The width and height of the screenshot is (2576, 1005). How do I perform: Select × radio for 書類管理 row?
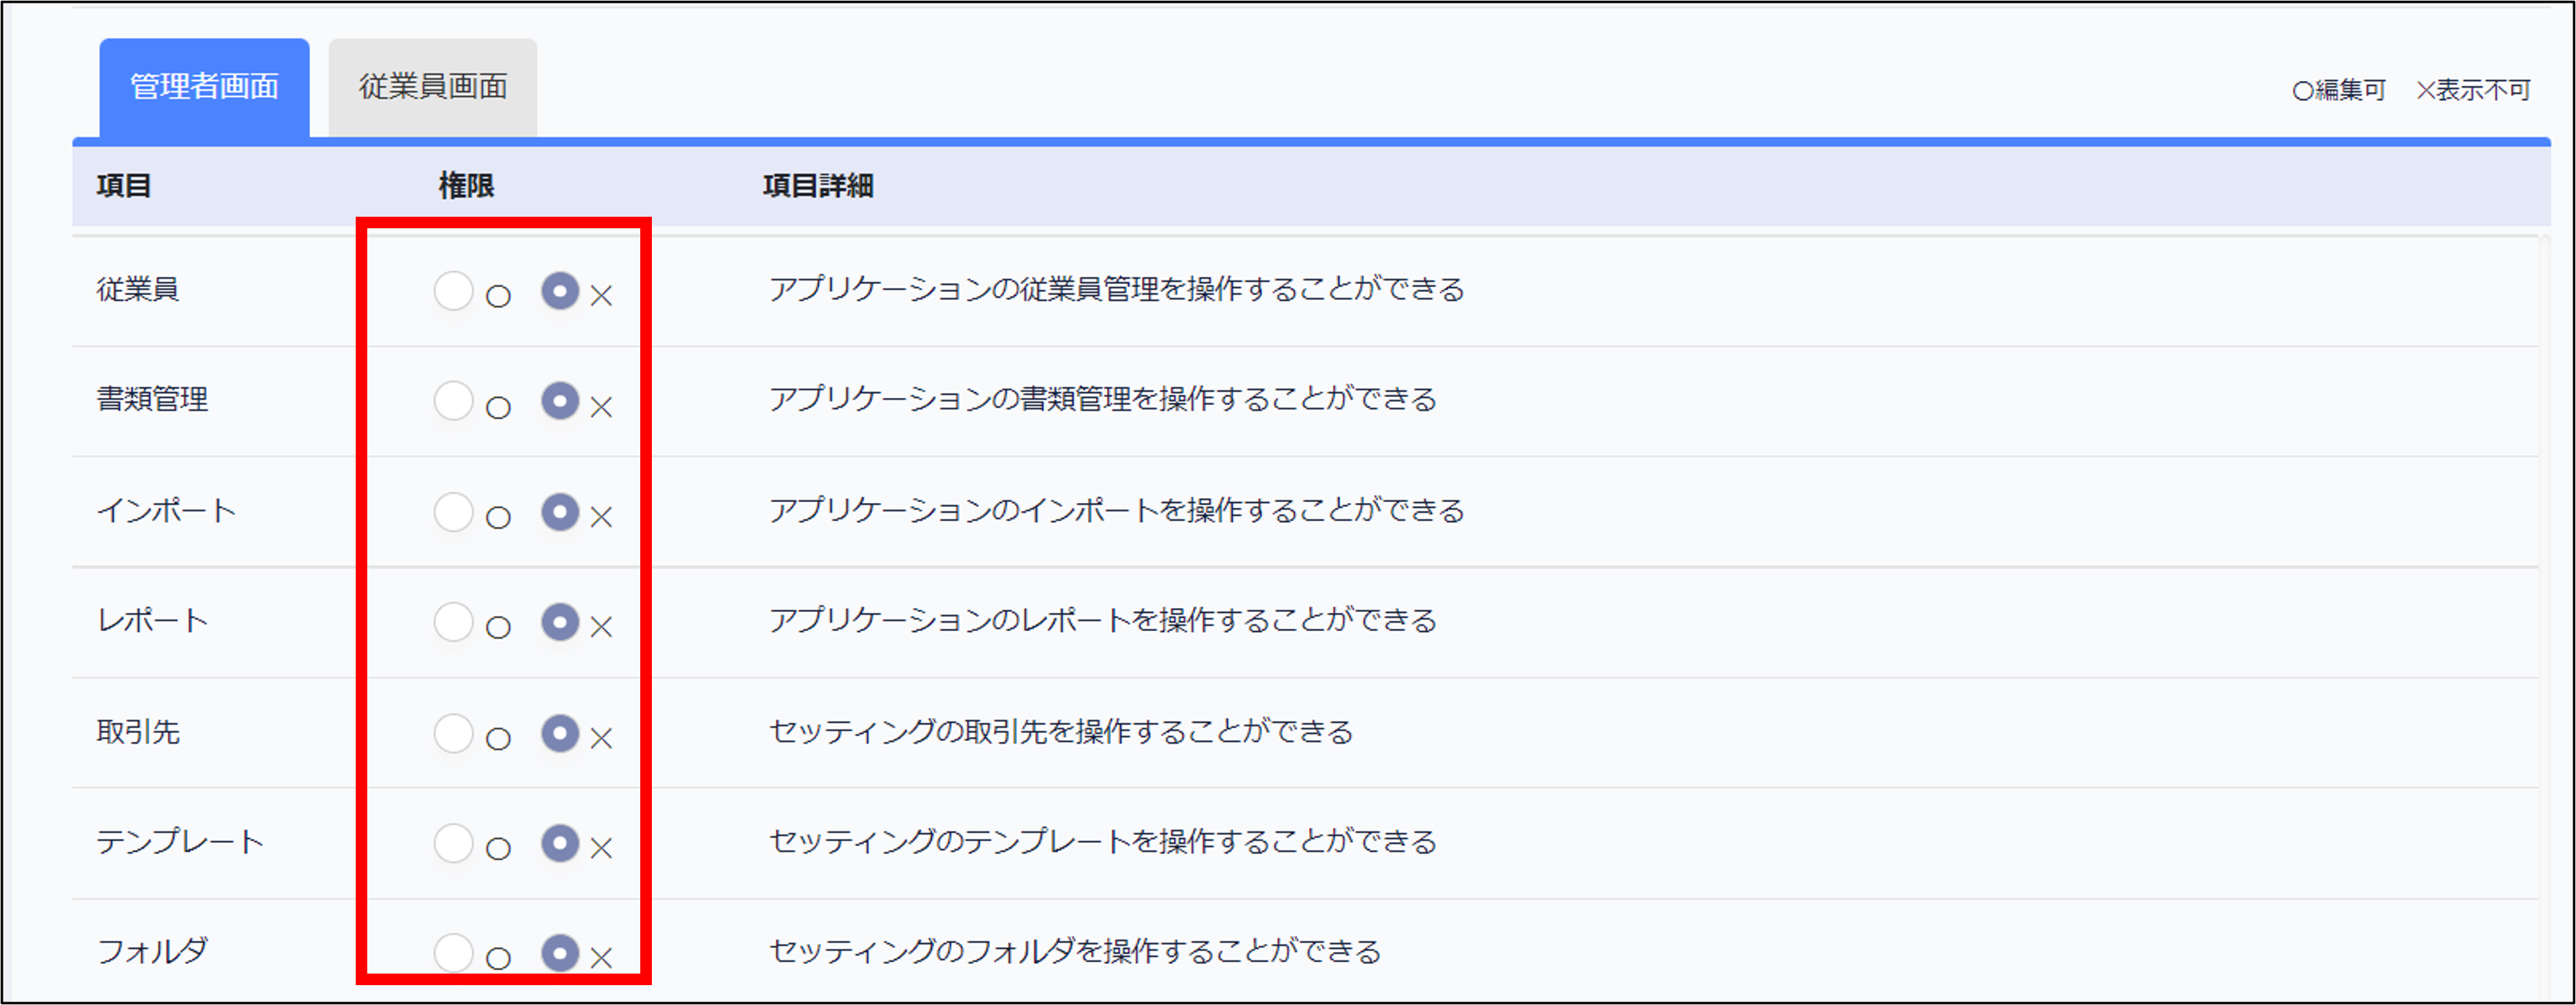point(560,401)
